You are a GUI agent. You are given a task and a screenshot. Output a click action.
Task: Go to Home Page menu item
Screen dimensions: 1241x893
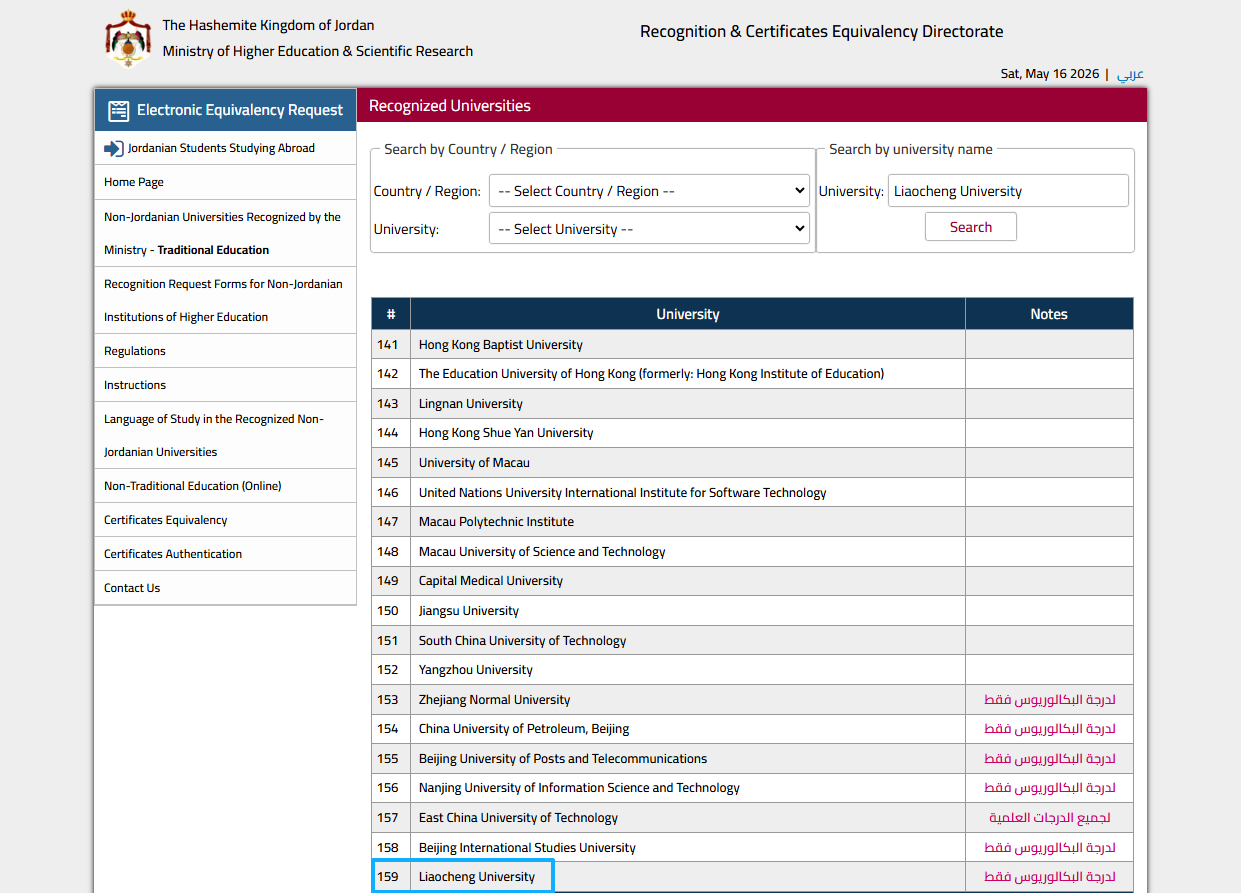click(x=226, y=182)
